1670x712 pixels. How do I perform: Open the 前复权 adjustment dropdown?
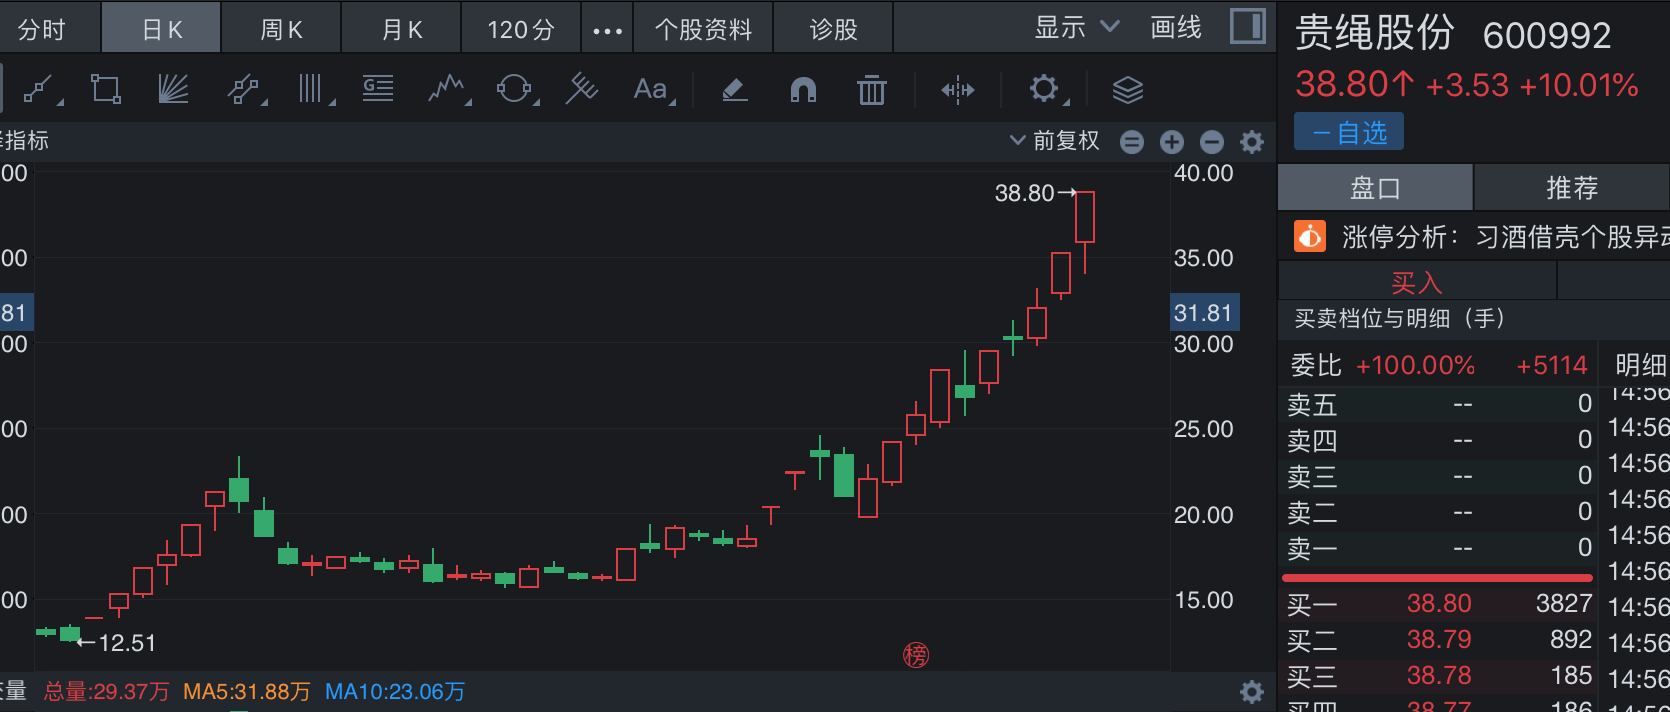[x=1055, y=141]
